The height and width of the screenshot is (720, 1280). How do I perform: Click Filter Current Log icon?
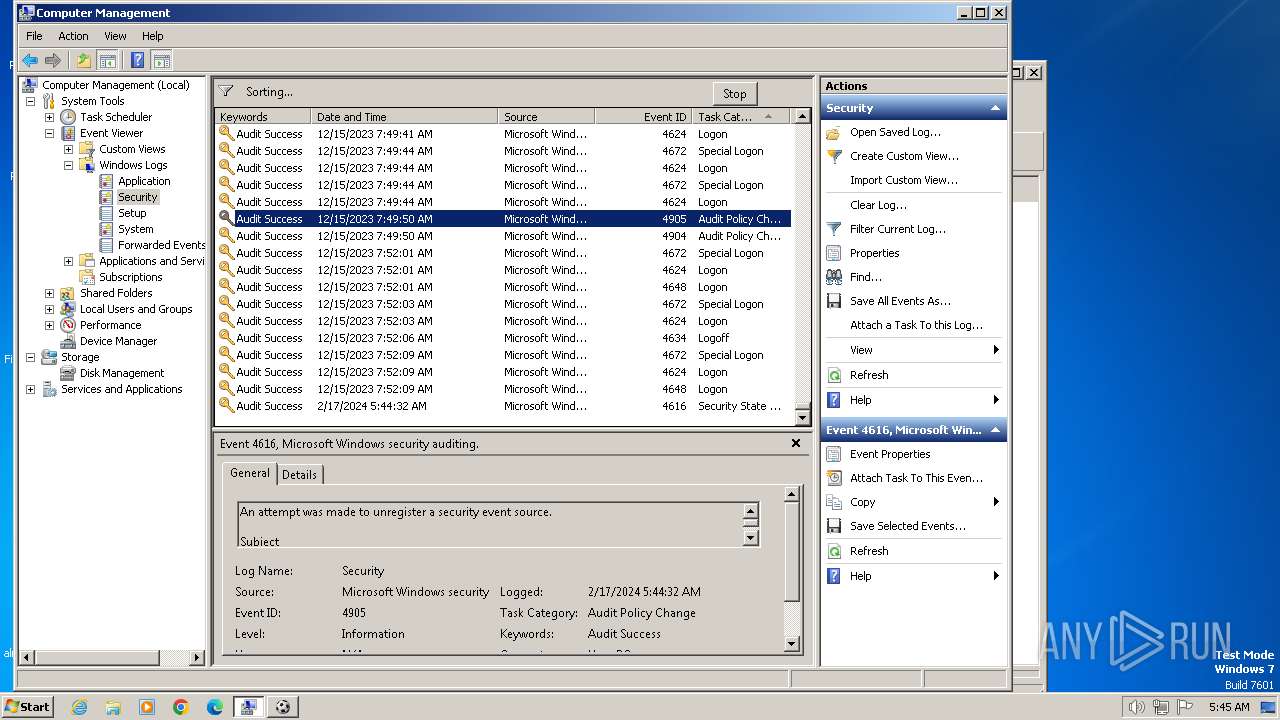click(833, 229)
